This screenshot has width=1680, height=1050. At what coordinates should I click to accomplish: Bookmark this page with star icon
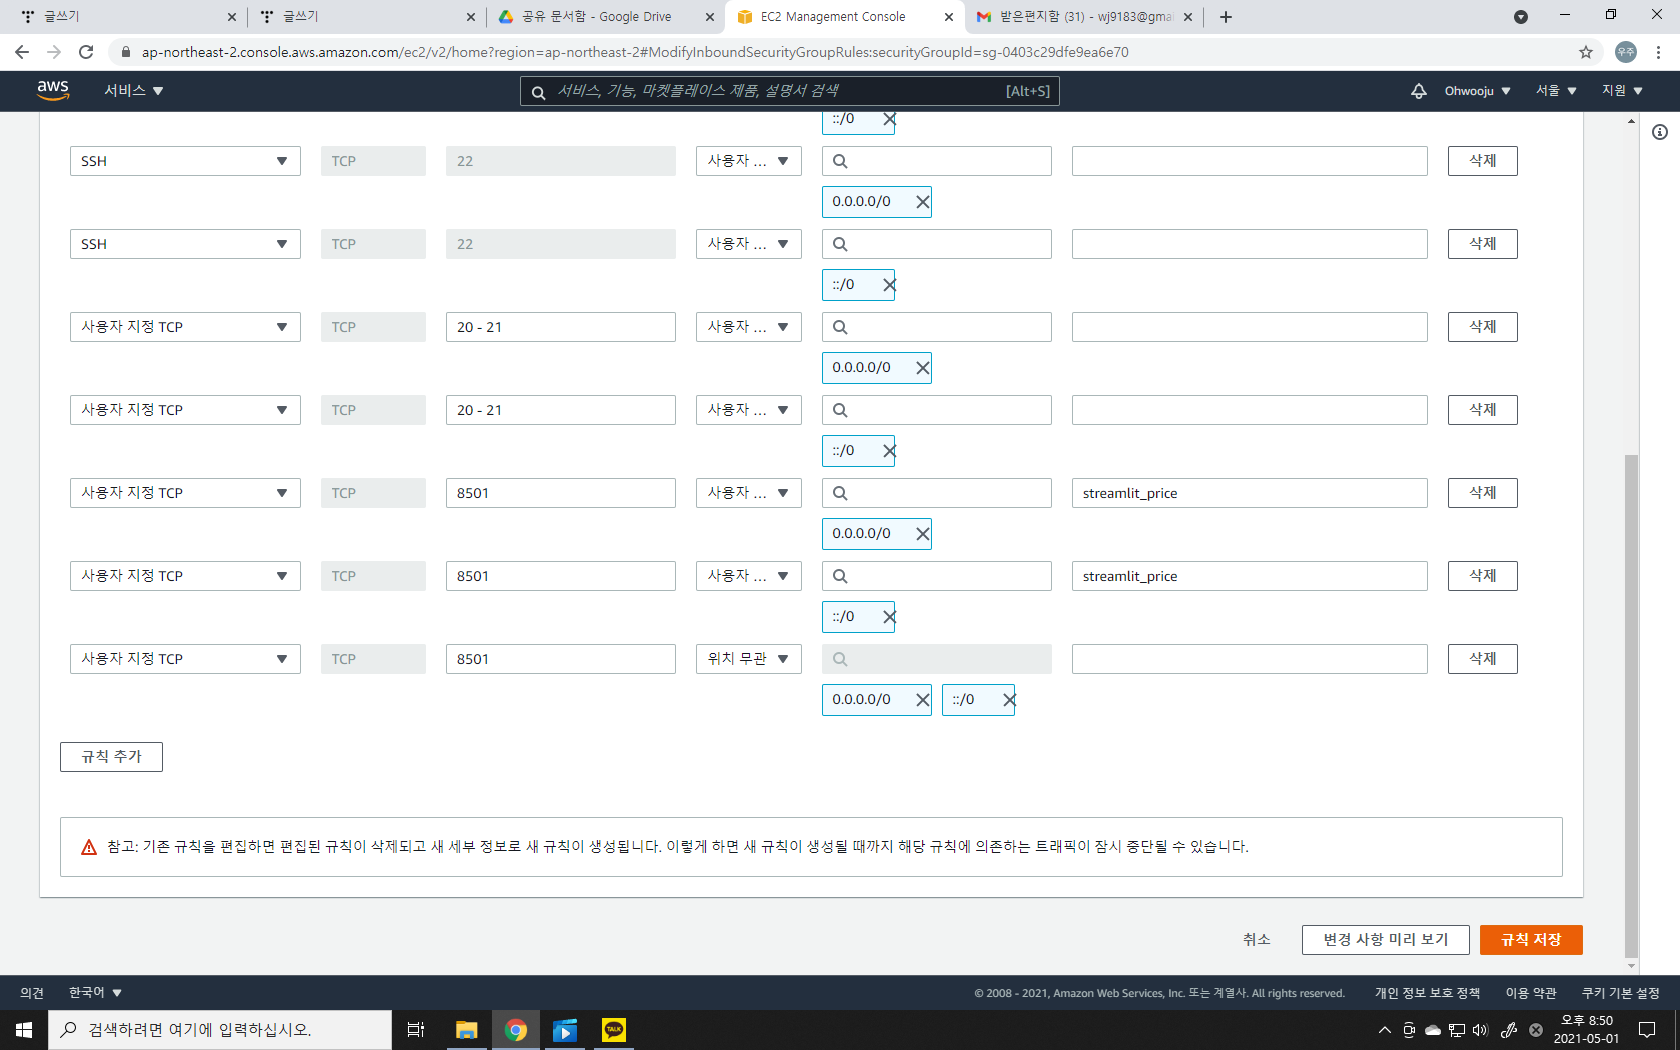coord(1586,52)
